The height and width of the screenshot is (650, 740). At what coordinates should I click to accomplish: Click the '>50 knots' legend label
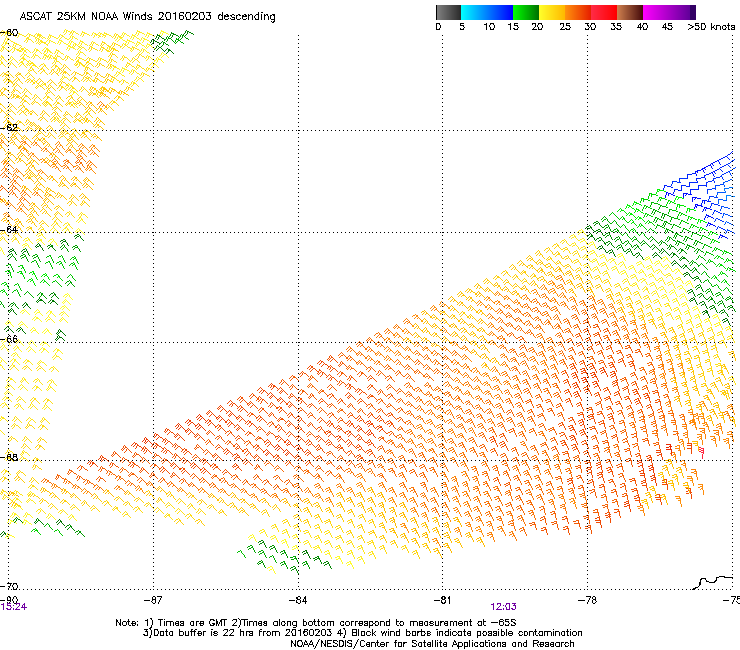point(711,27)
